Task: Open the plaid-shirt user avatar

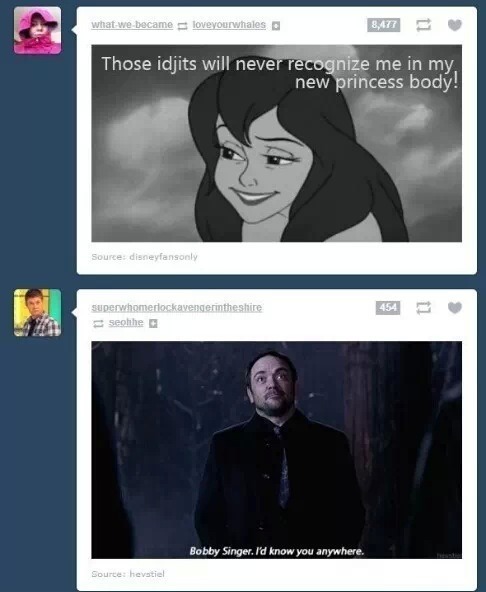Action: (37, 313)
